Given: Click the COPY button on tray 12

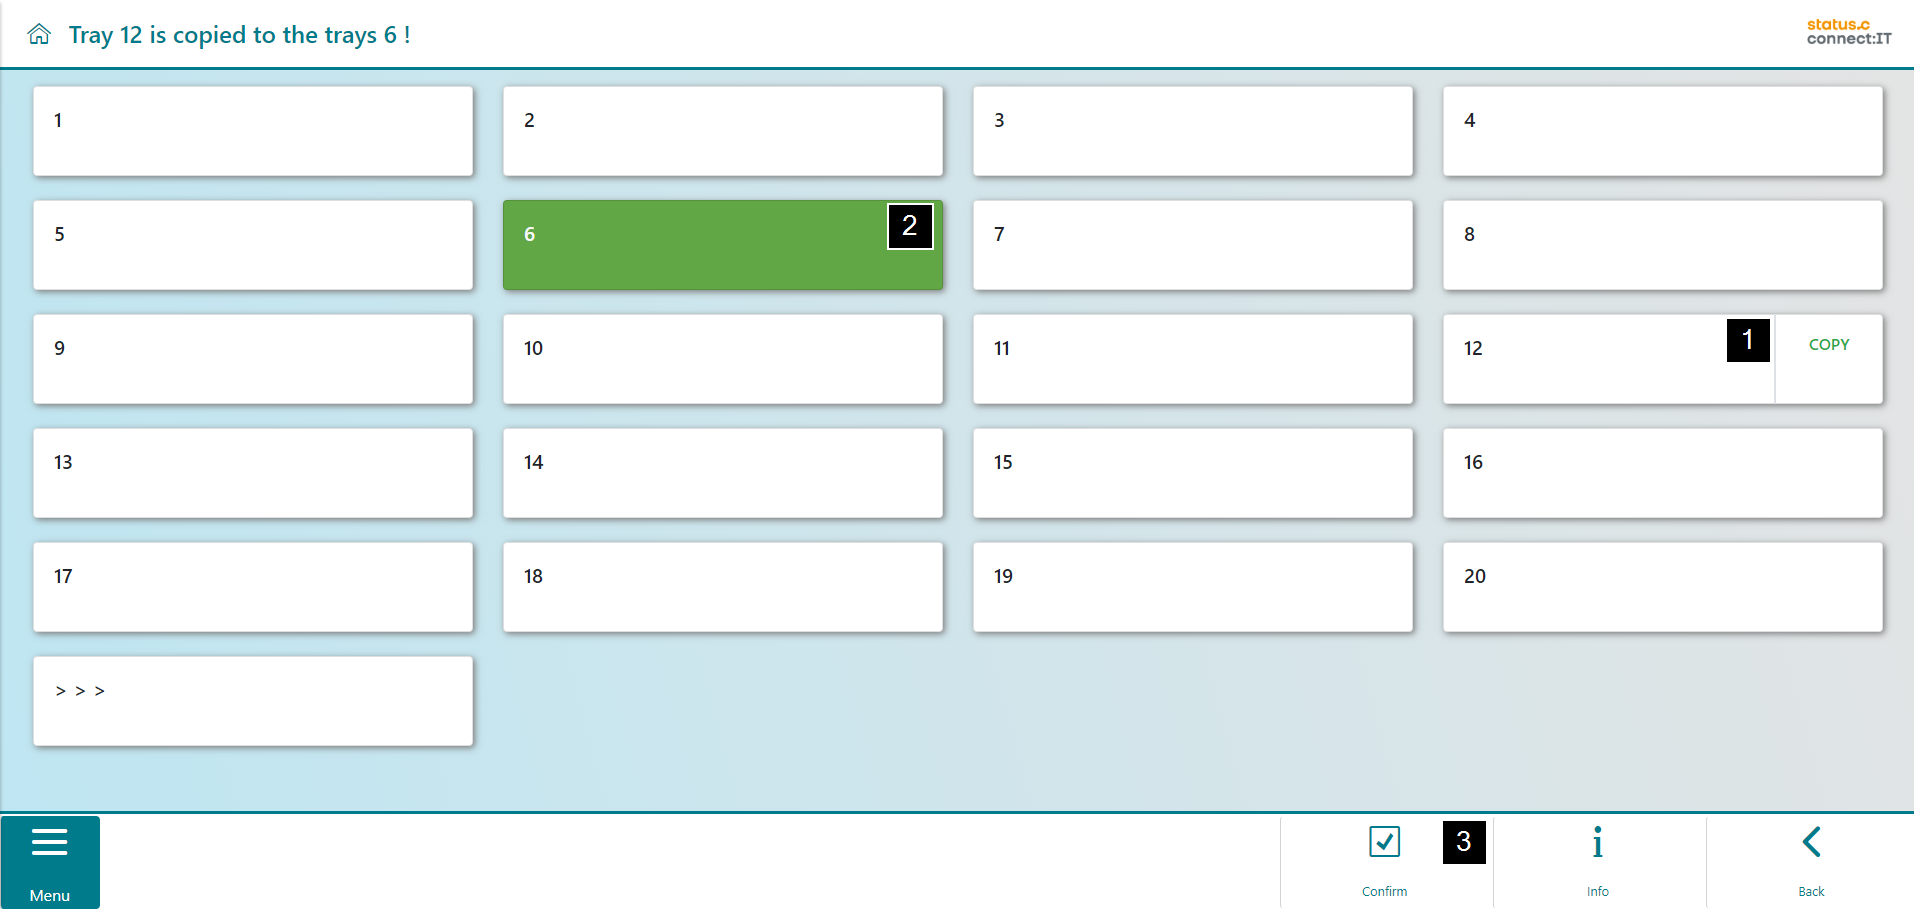Looking at the screenshot, I should 1828,345.
